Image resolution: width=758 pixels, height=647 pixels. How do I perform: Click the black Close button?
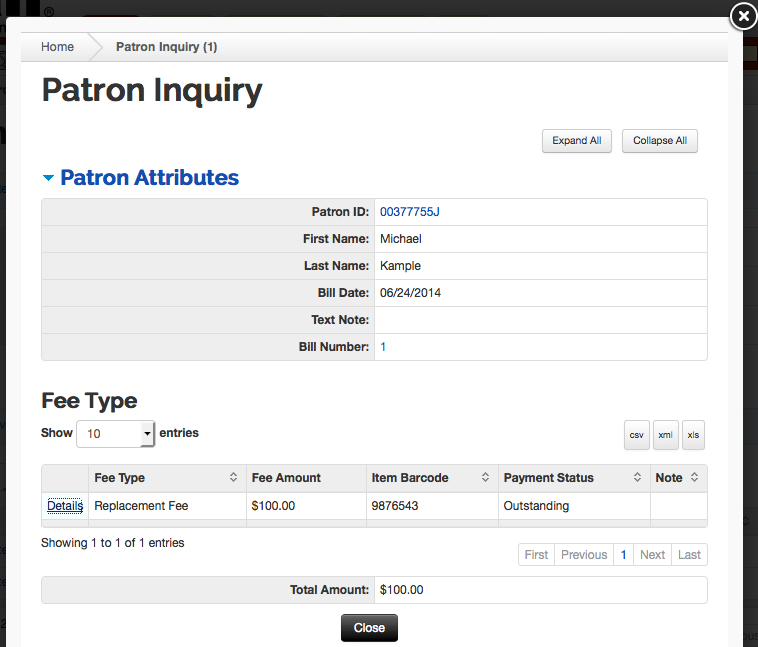click(369, 628)
